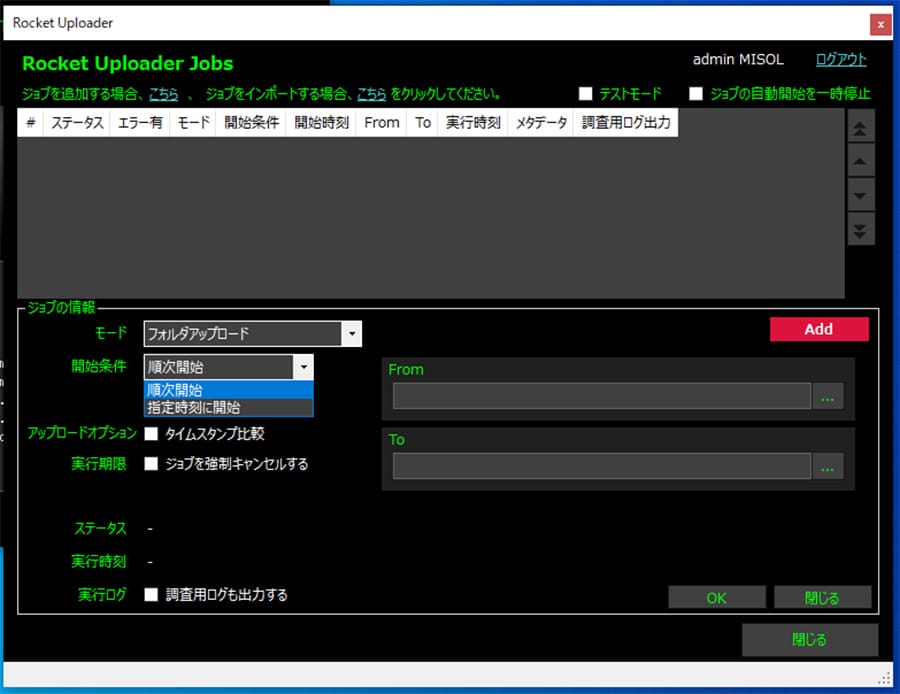The image size is (900, 694).
Task: Click the bottom 閉じる window button
Action: pyautogui.click(x=810, y=640)
